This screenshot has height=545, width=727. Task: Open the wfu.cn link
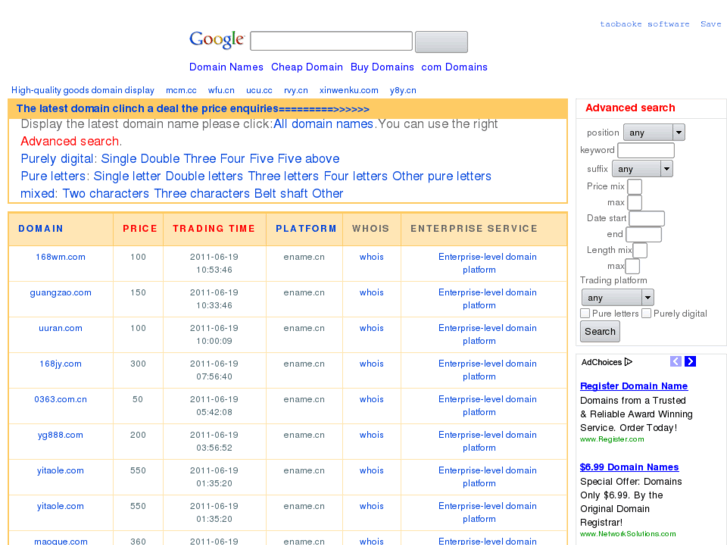[x=221, y=90]
